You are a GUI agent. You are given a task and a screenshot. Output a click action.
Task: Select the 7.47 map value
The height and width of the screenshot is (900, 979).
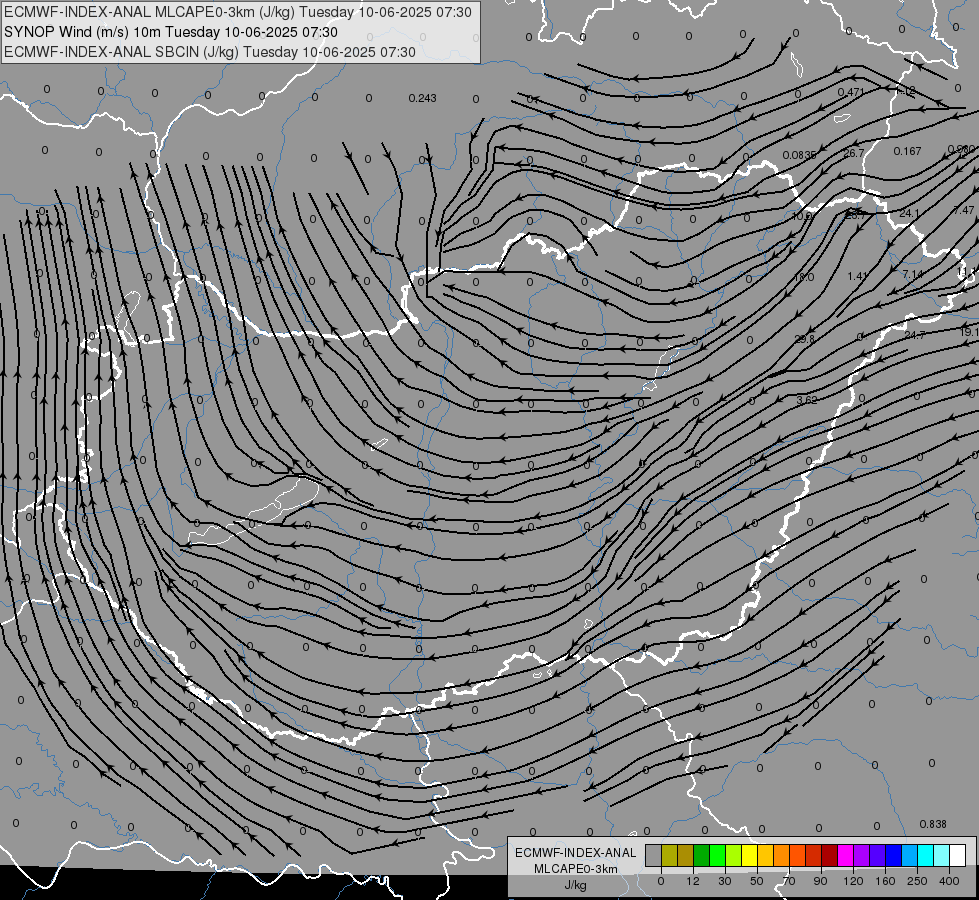pos(963,210)
